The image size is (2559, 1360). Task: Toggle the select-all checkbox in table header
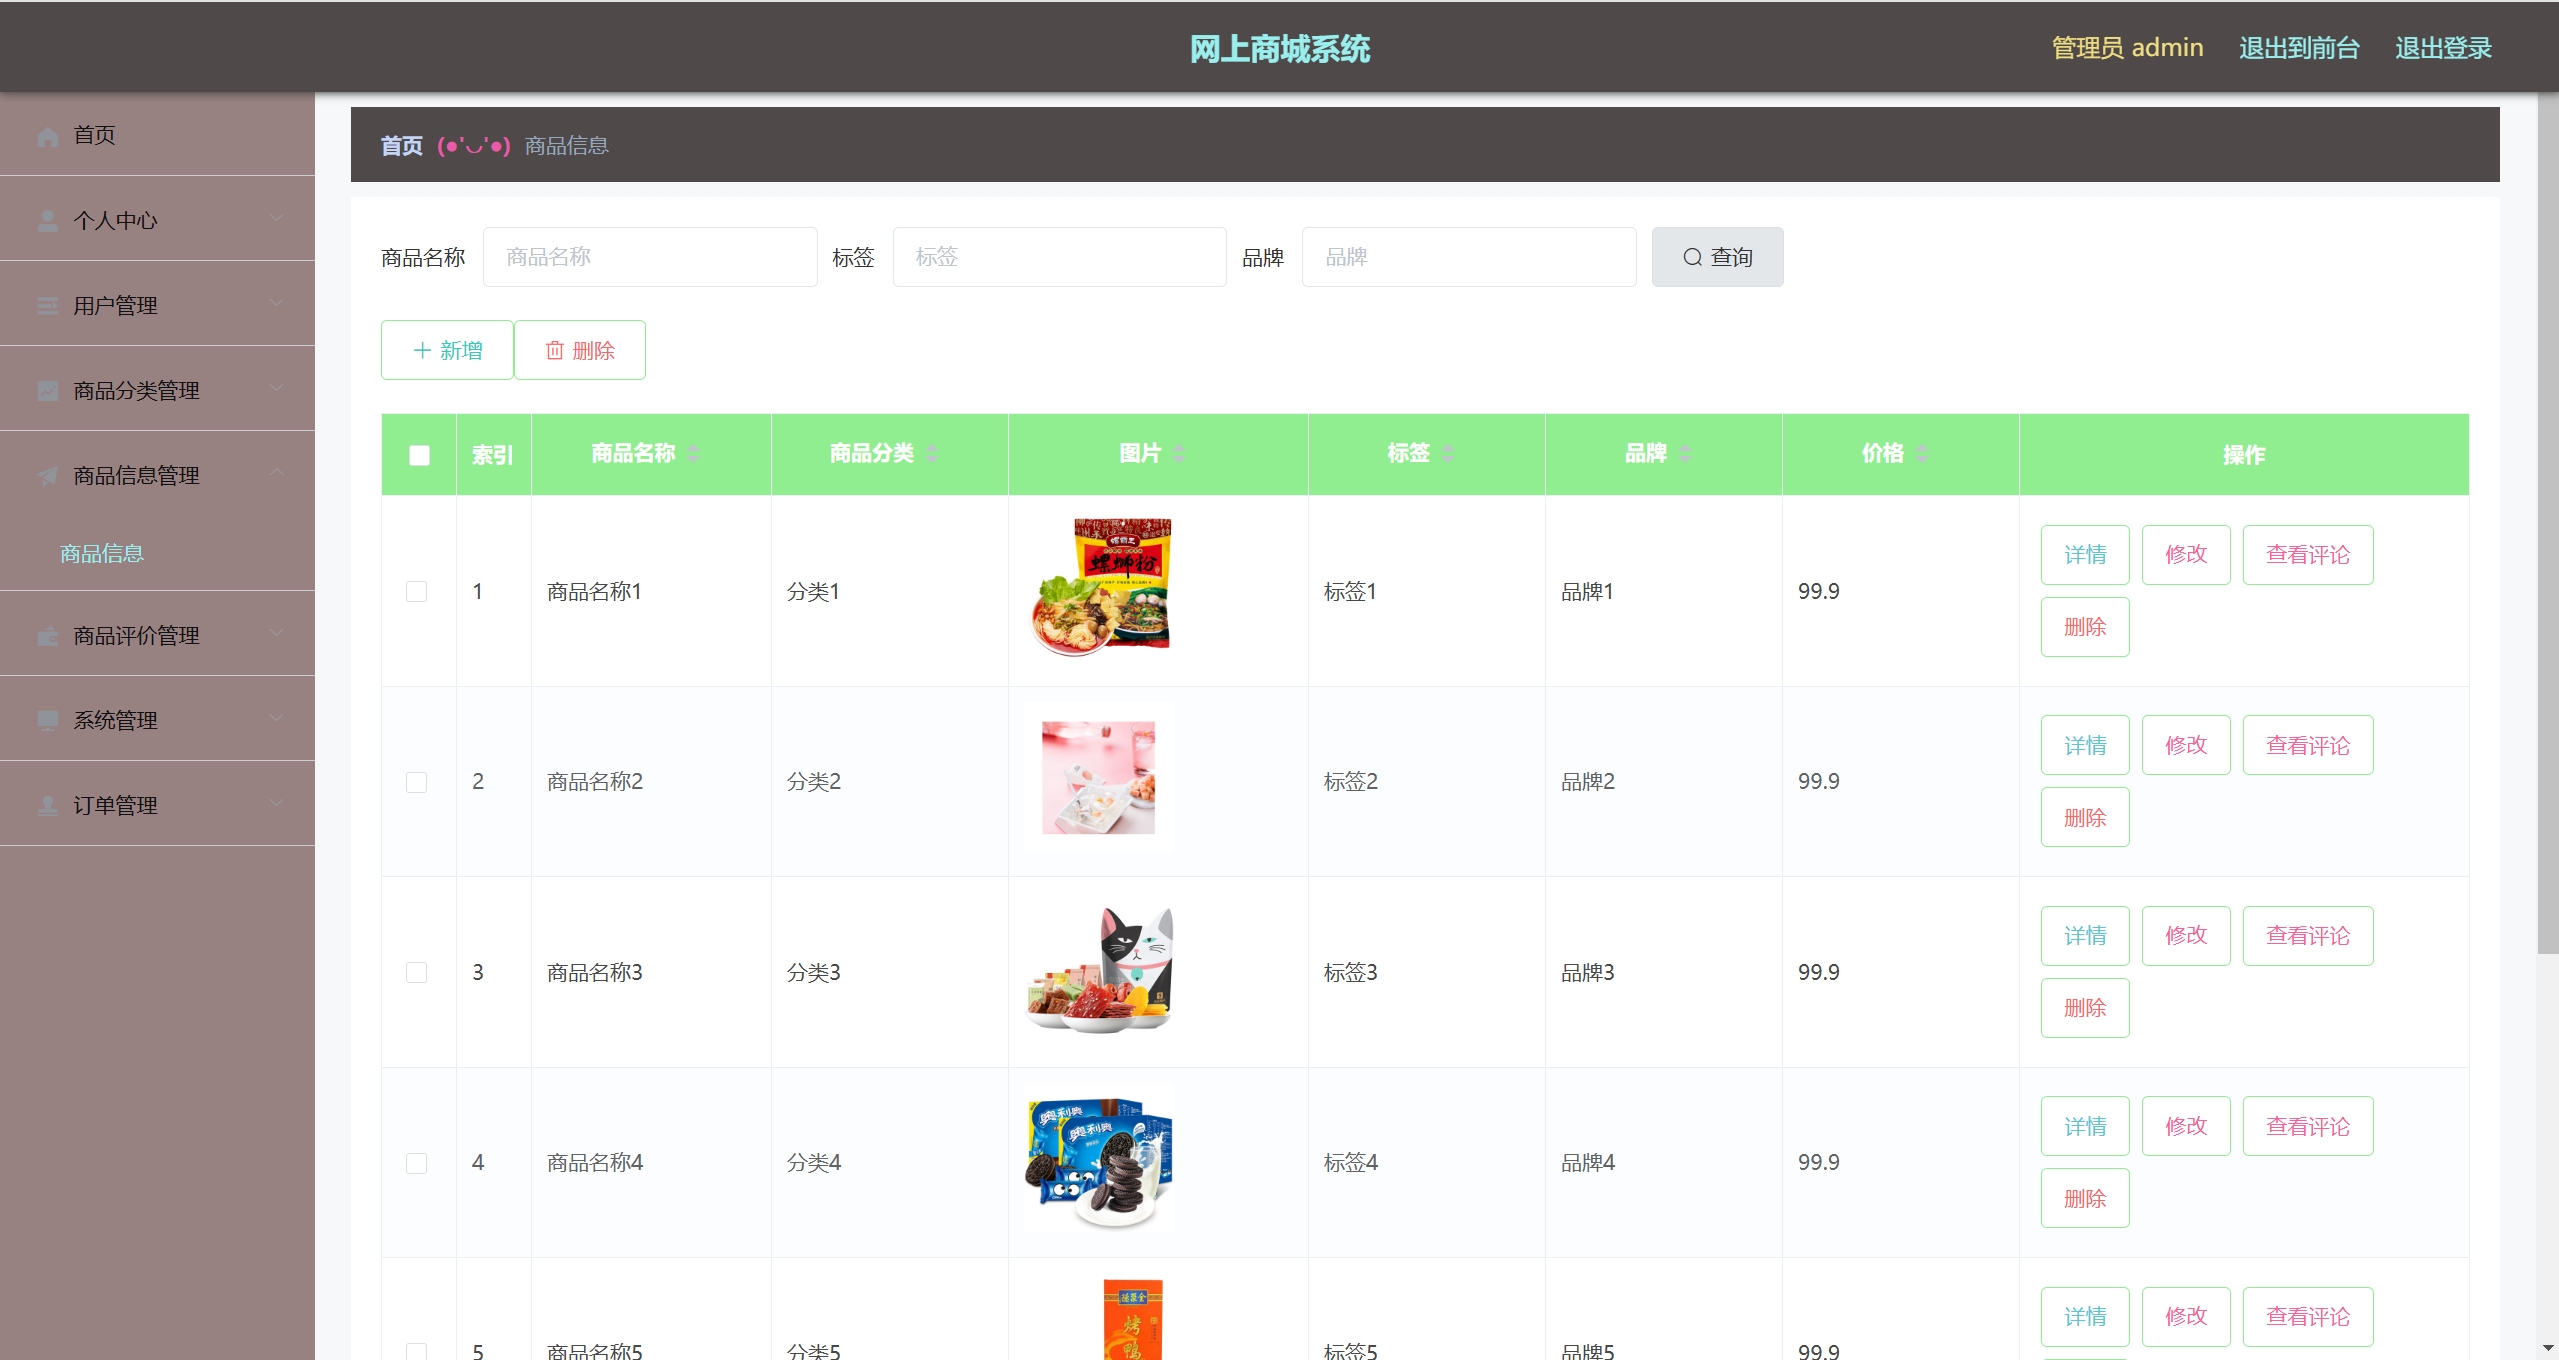click(419, 455)
